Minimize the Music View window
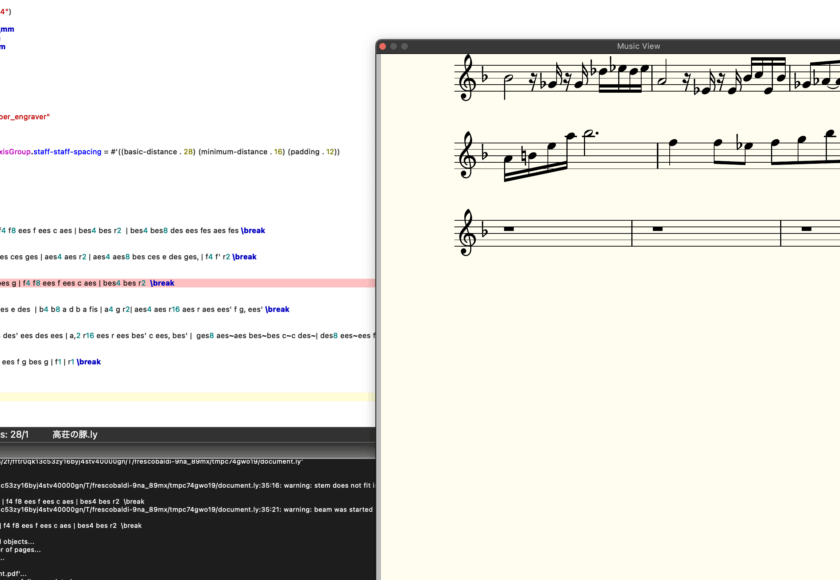Viewport: 840px width, 580px height. [x=395, y=46]
